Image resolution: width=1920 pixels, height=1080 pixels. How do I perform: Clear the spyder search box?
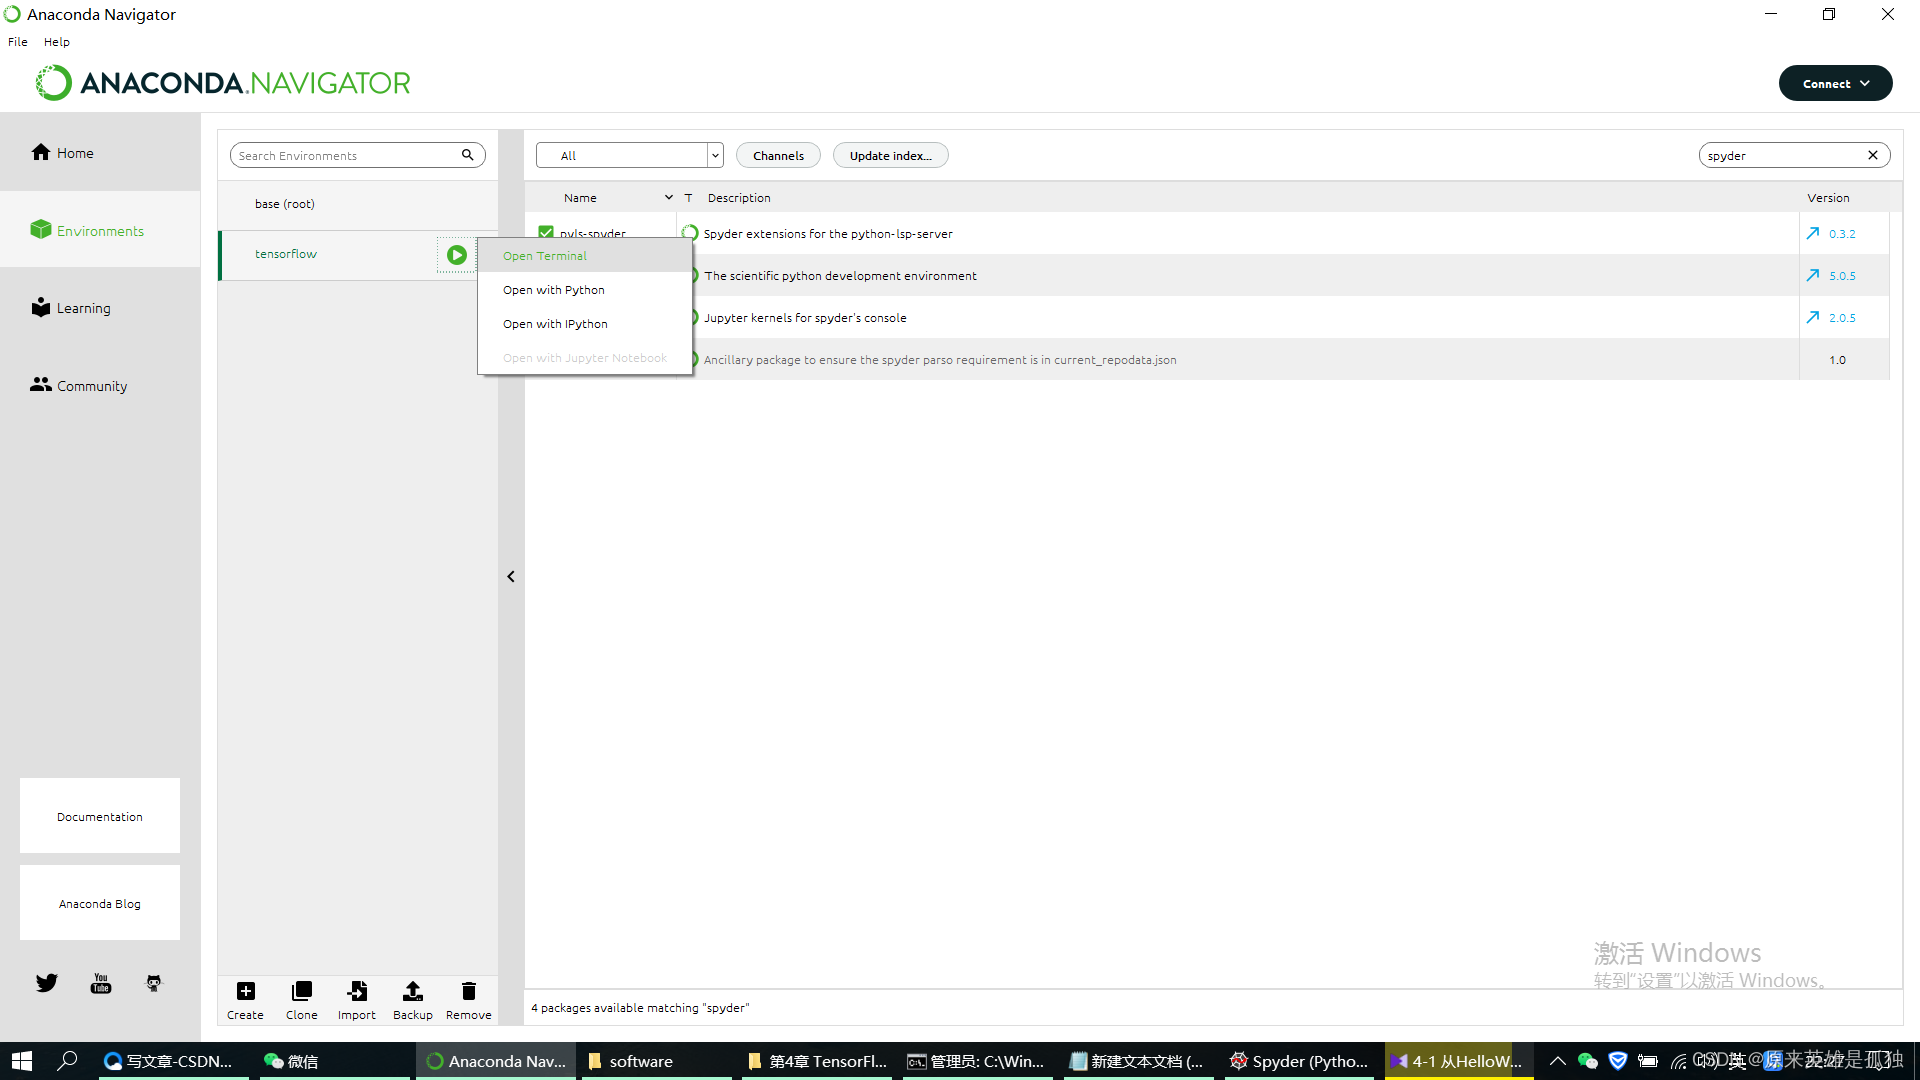(x=1872, y=156)
